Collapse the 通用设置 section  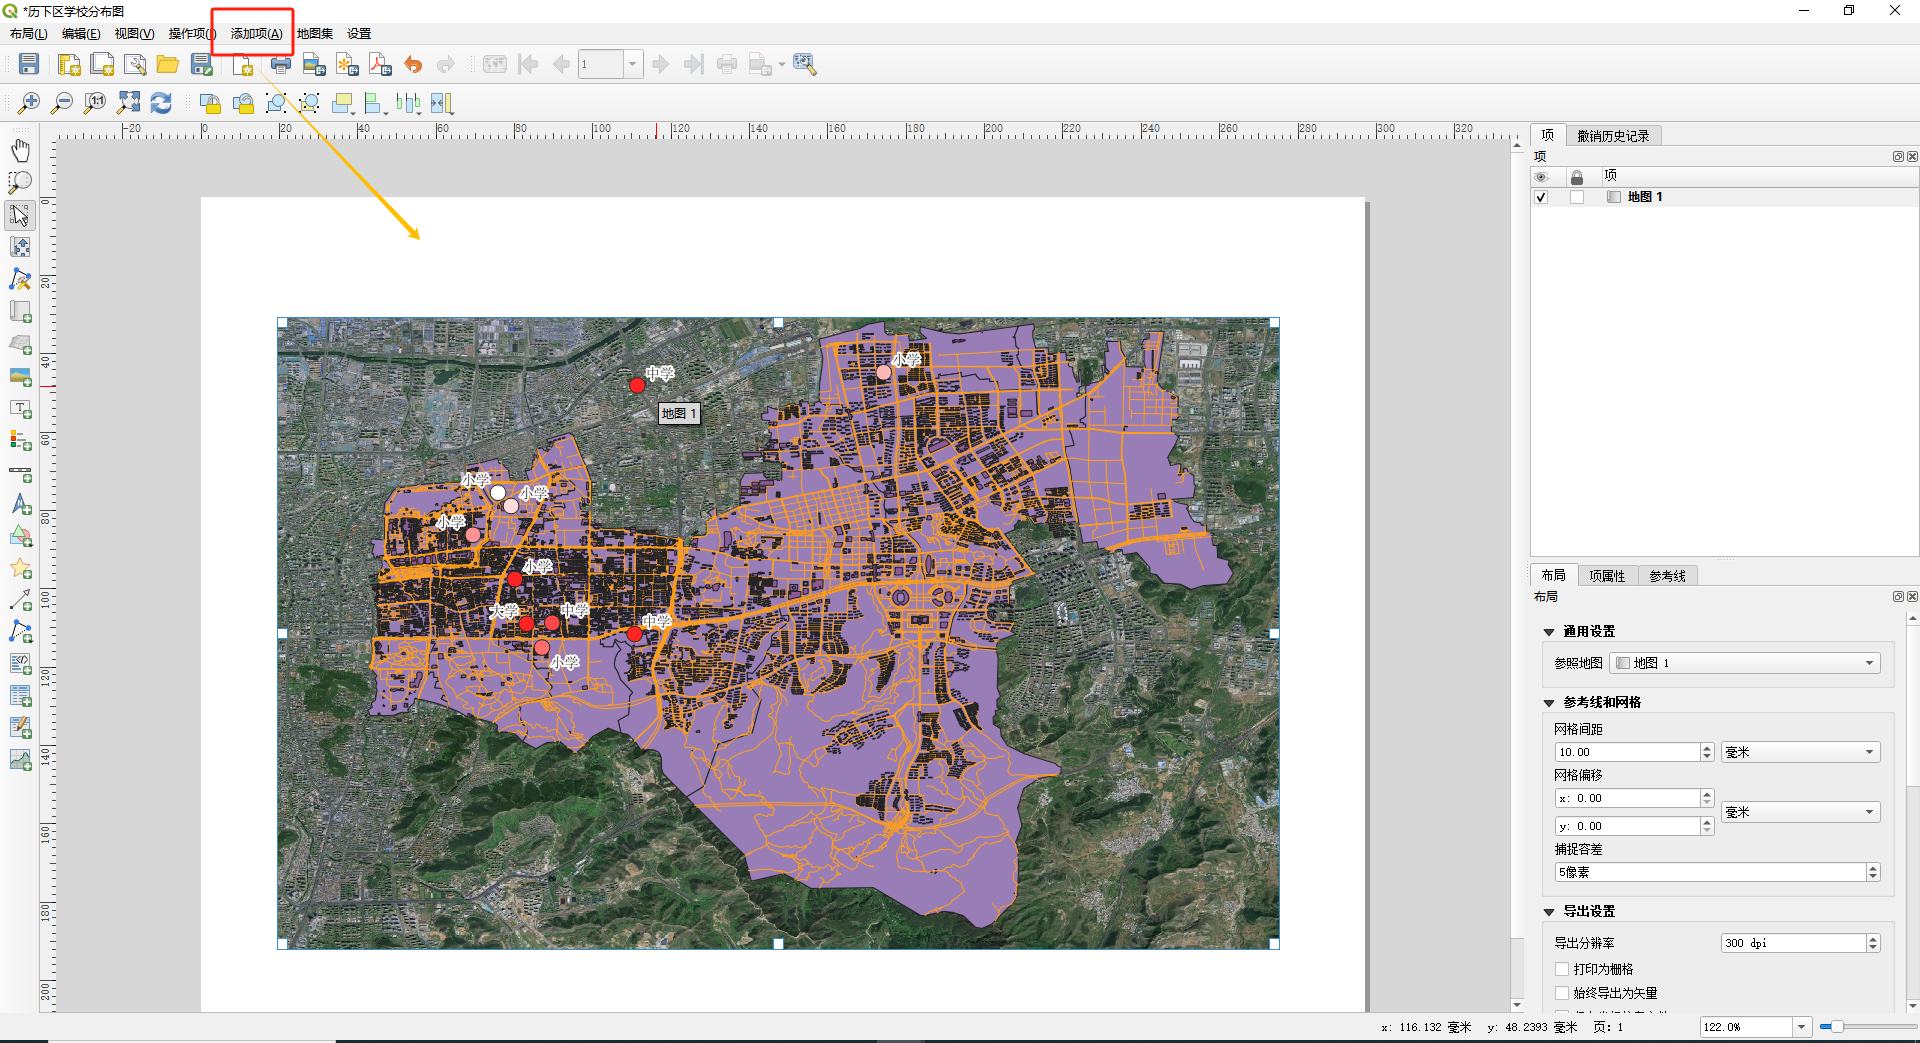[x=1549, y=632]
